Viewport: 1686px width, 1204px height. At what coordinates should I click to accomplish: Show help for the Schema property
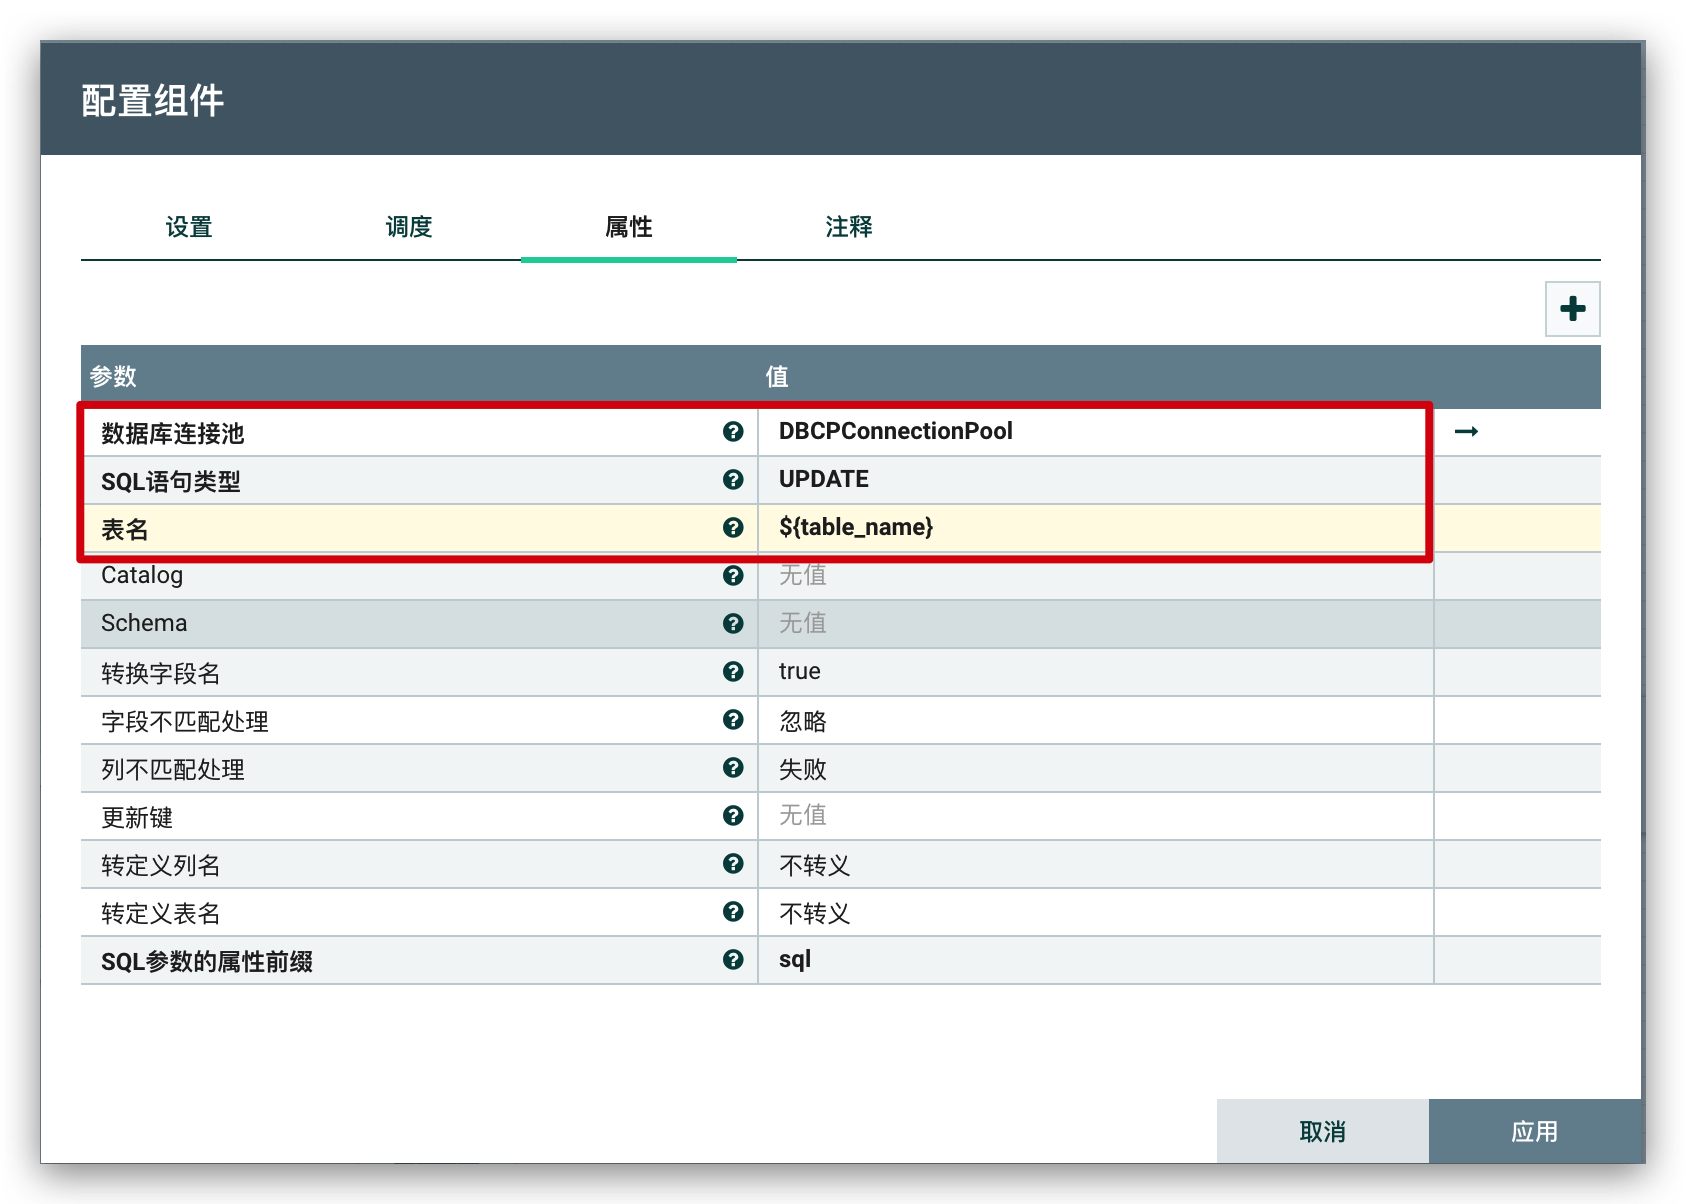[733, 623]
